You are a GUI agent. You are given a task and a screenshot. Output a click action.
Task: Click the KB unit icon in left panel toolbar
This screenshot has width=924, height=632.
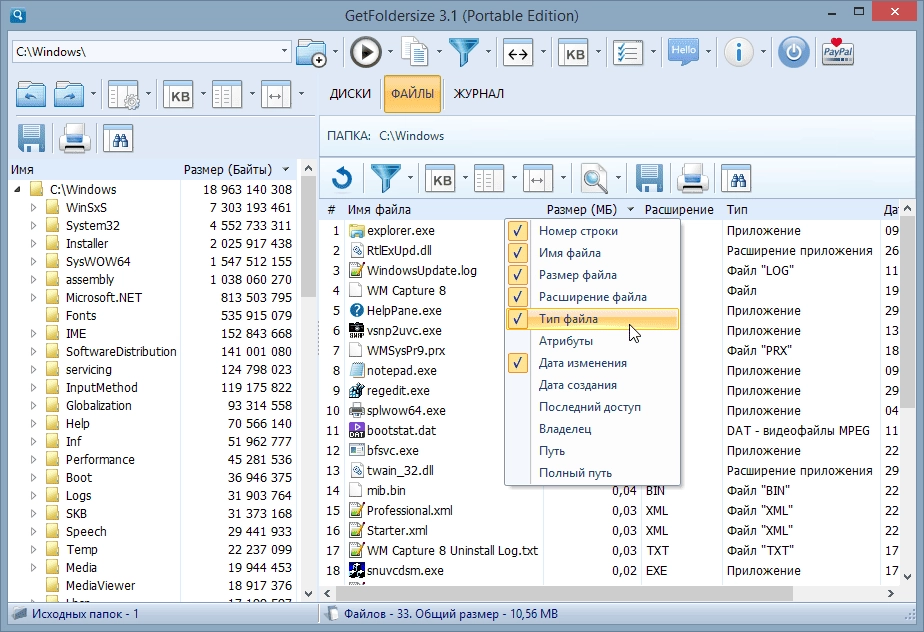(179, 95)
